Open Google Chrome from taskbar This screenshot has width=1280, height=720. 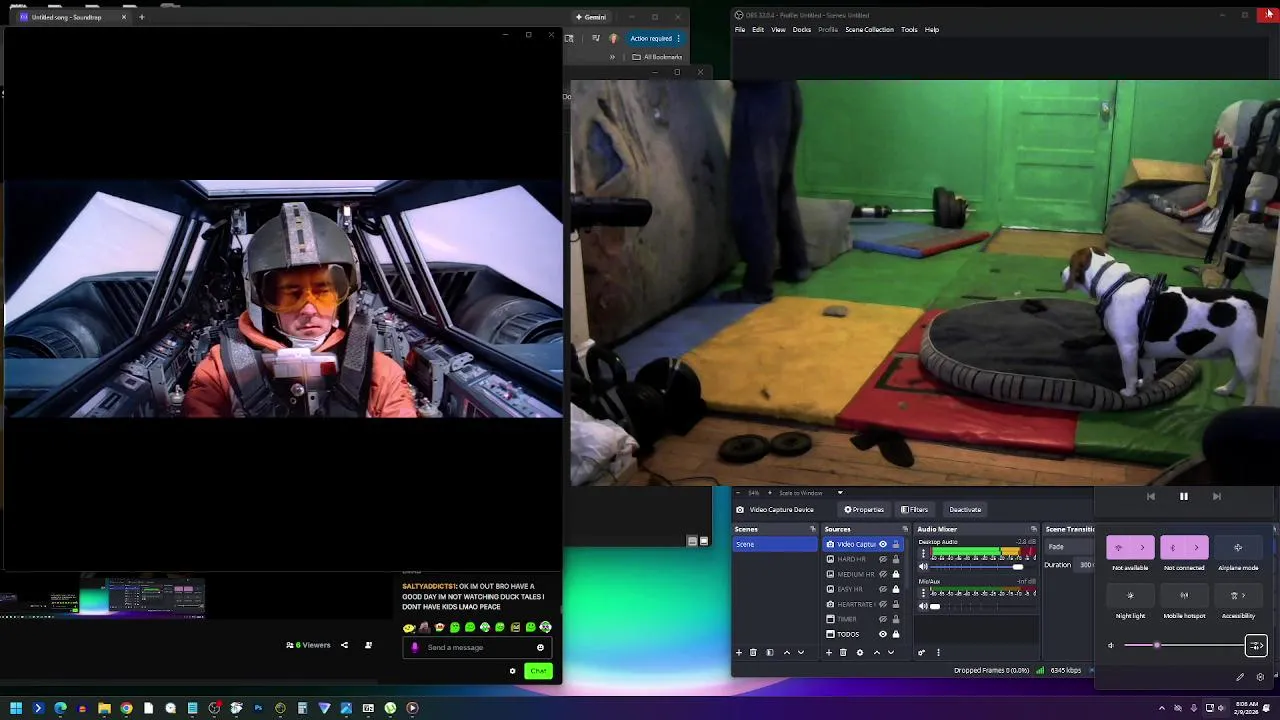pyautogui.click(x=126, y=708)
